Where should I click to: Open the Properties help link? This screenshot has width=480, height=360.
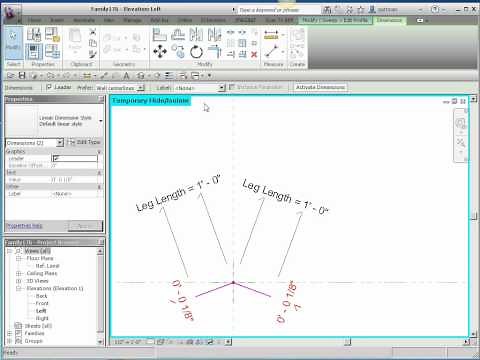pos(24,226)
